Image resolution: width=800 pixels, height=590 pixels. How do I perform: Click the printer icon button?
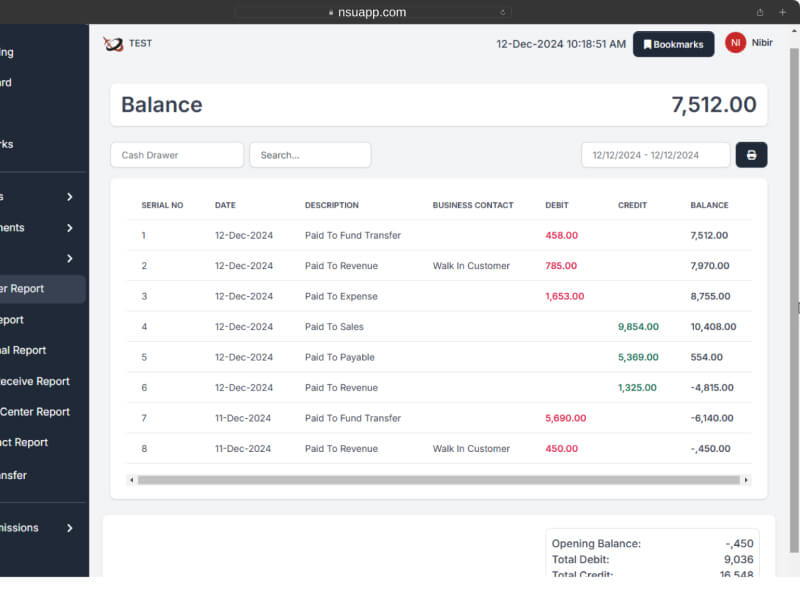tap(751, 155)
